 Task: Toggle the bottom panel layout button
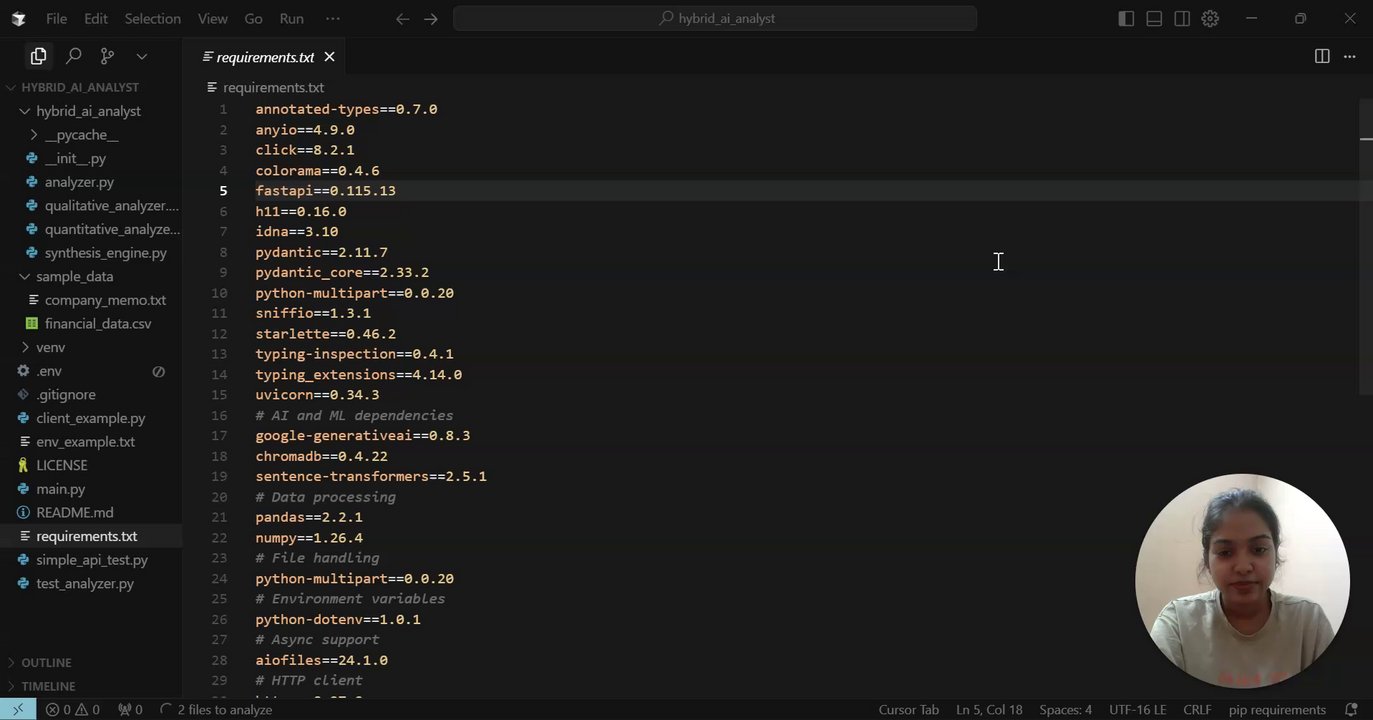point(1154,18)
